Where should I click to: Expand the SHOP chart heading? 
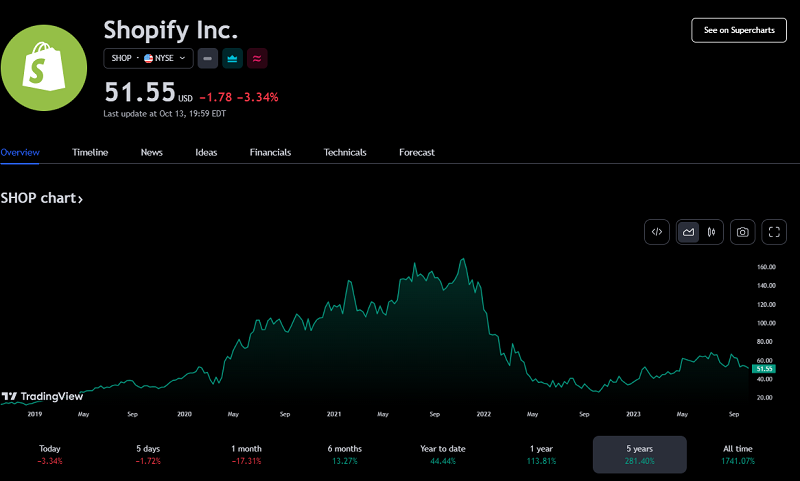coord(42,198)
